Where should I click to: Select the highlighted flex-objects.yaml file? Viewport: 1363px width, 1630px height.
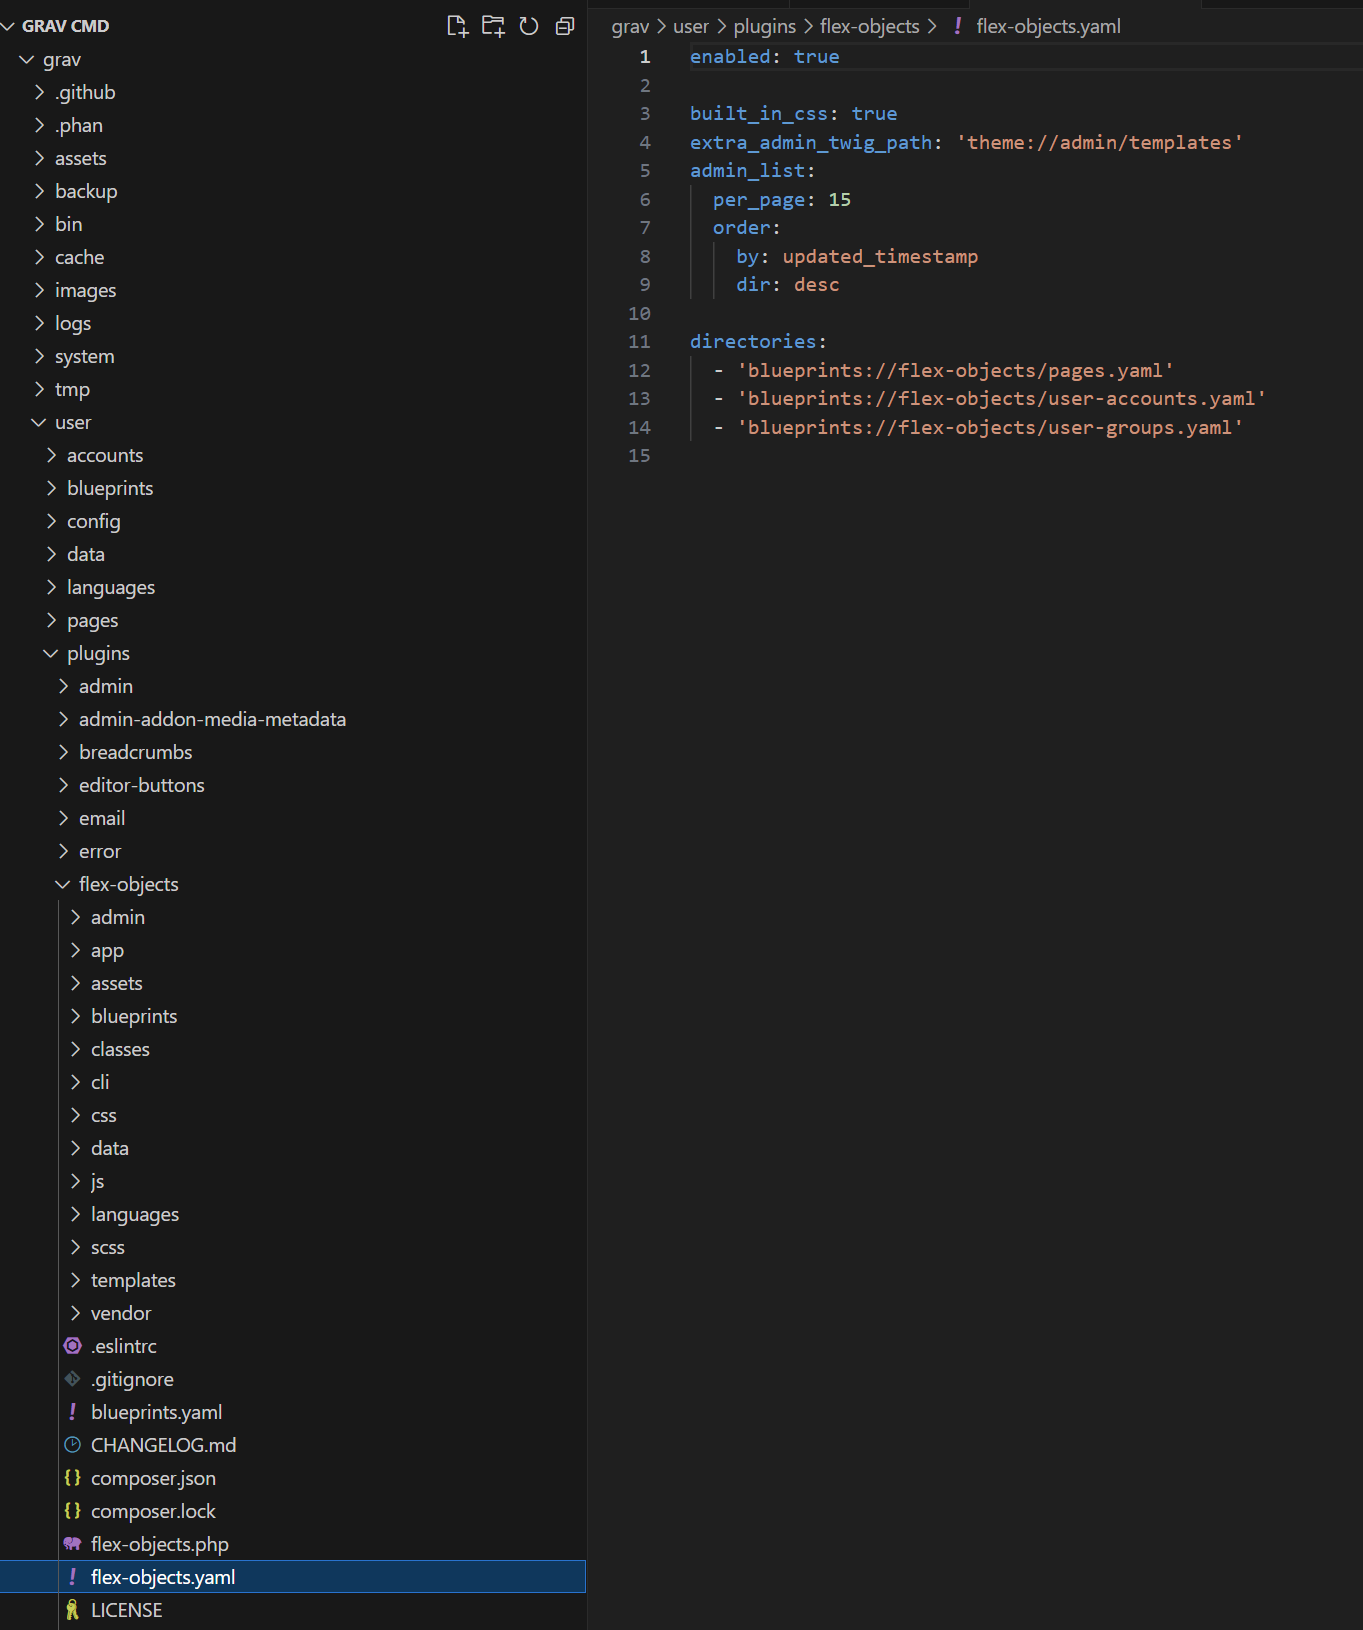[293, 1577]
